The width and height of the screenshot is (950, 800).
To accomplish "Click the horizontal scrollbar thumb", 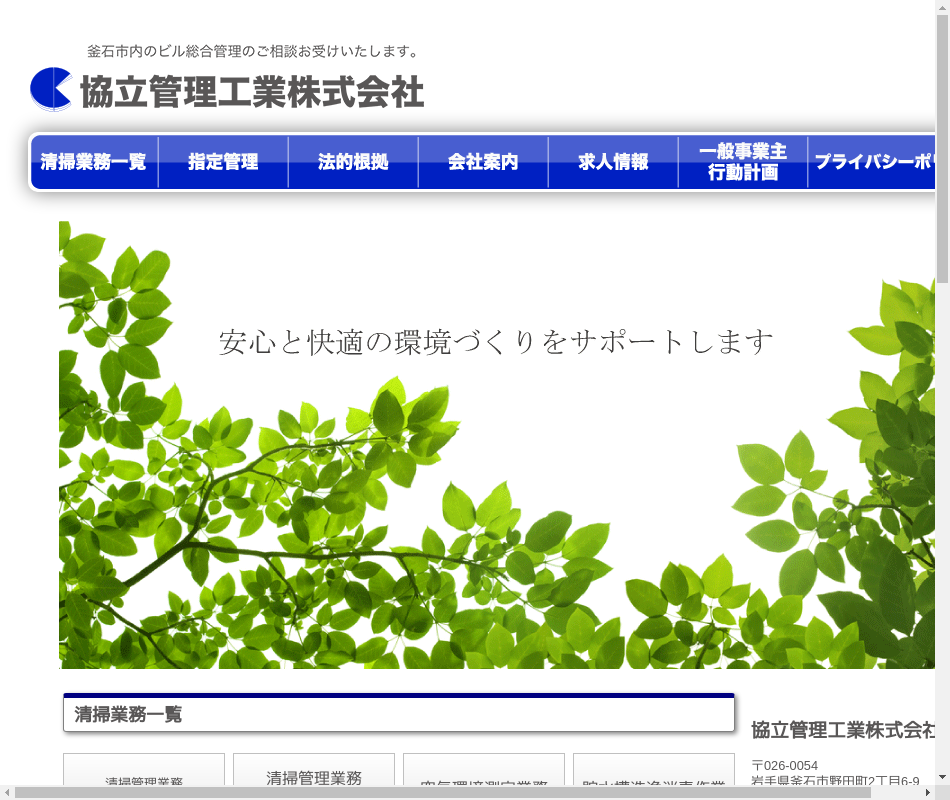I will click(x=442, y=793).
